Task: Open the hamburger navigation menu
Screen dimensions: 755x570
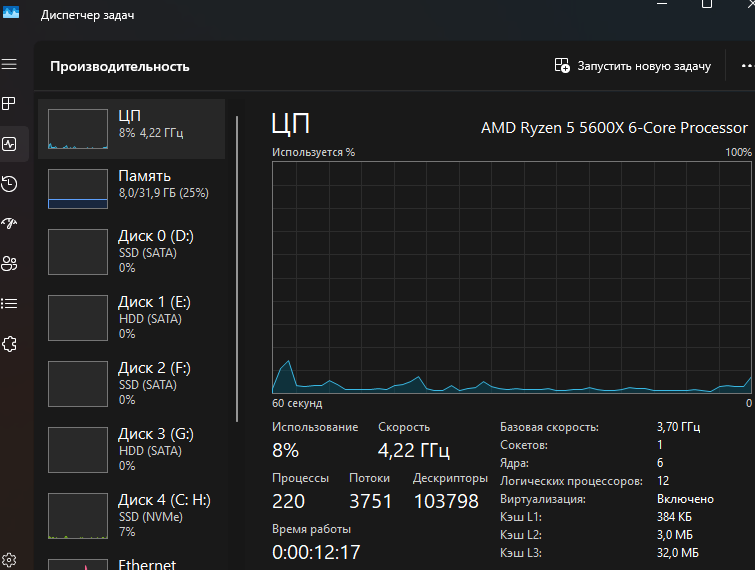Action: [x=9, y=64]
